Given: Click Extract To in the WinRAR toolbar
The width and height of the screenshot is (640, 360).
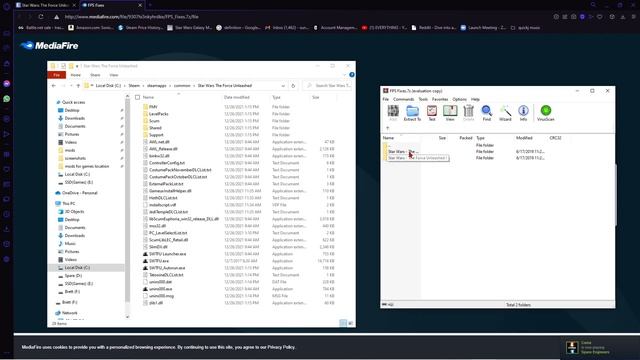Looking at the screenshot, I should pos(412,113).
